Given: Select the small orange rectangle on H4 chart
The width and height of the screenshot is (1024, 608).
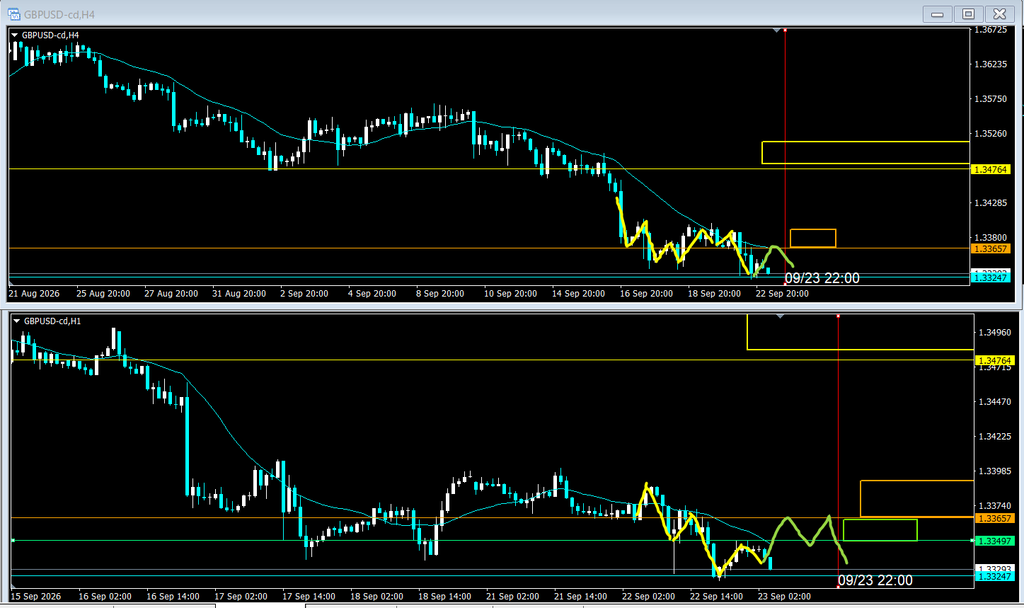Looking at the screenshot, I should [x=813, y=238].
